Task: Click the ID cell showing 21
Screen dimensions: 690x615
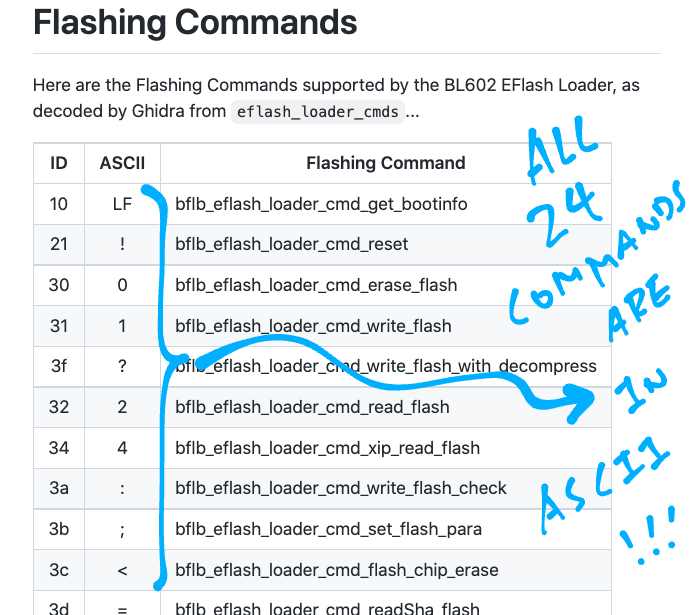Action: (59, 244)
